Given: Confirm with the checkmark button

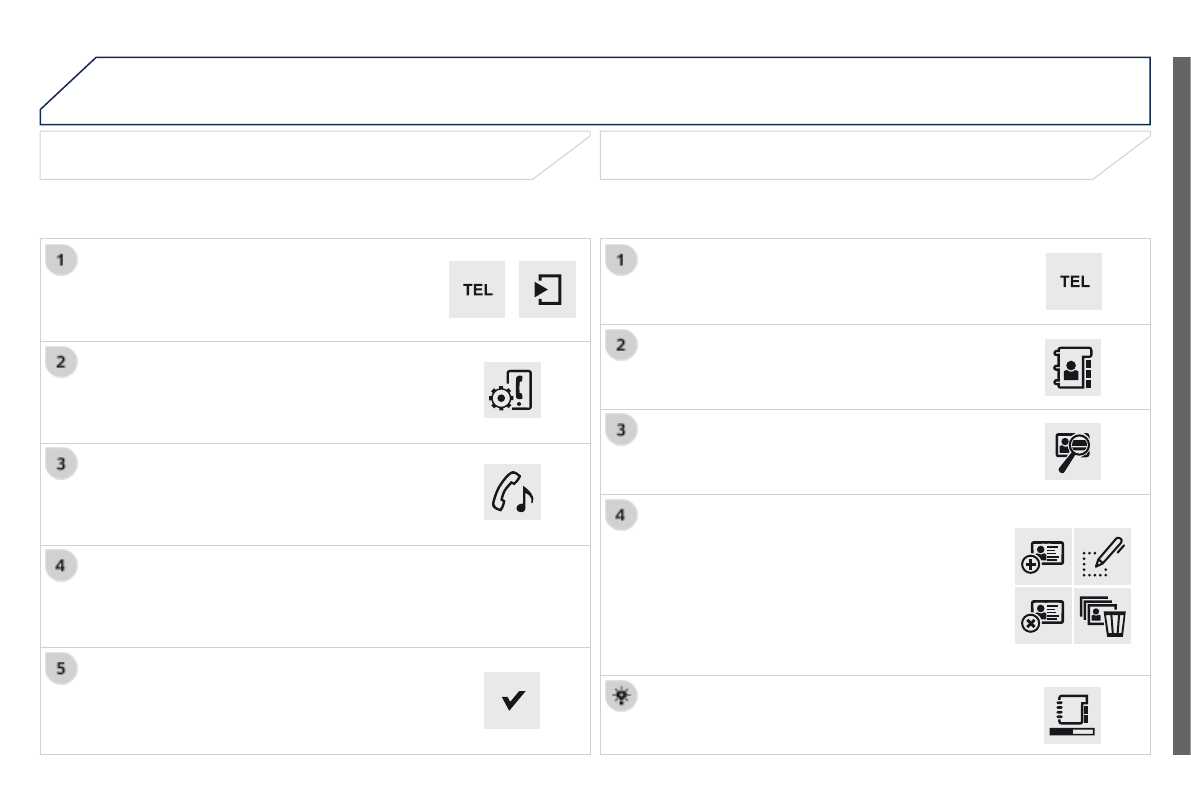Looking at the screenshot, I should [512, 700].
